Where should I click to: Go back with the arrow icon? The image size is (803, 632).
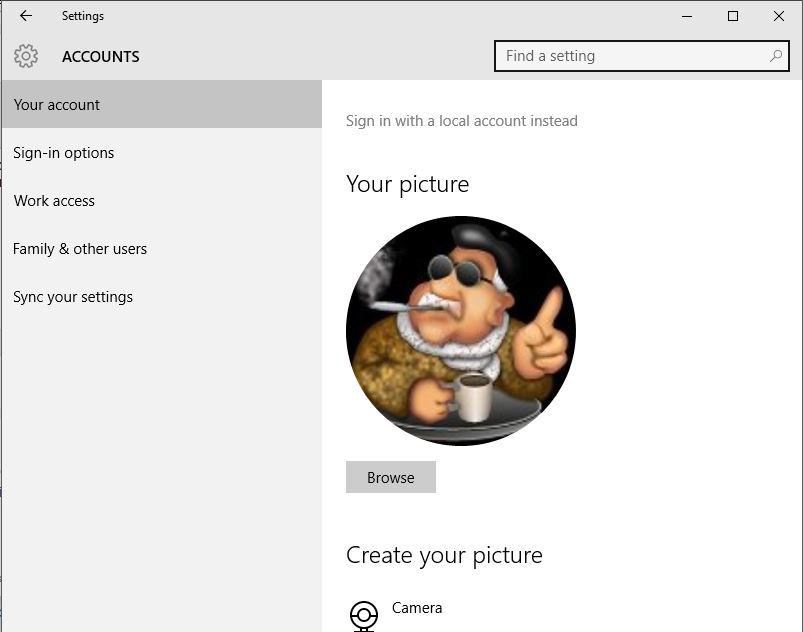click(26, 16)
